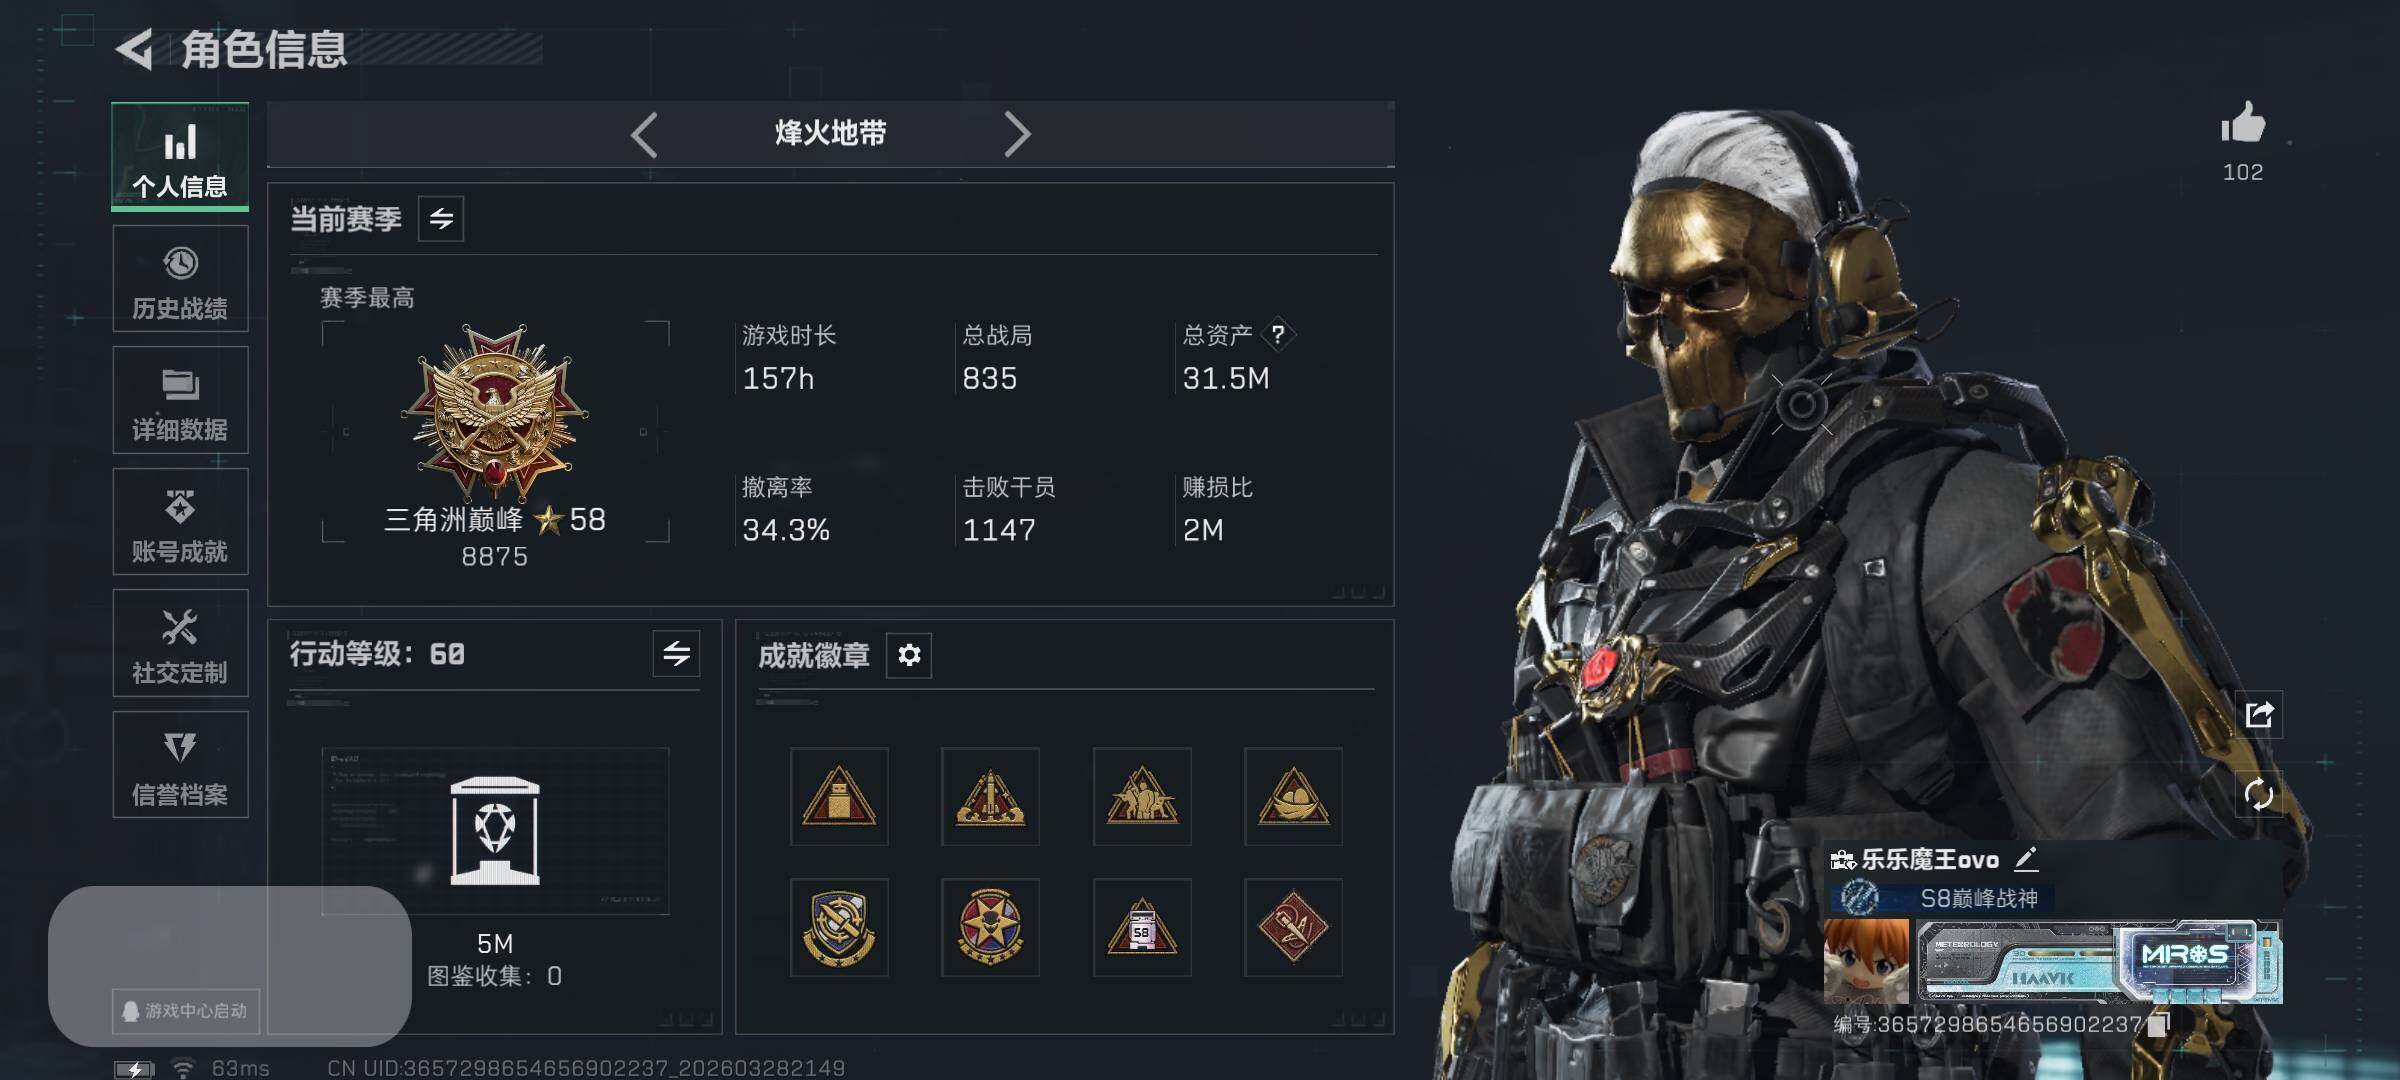The height and width of the screenshot is (1080, 2400).
Task: Click the 信誉档案 sidebar entry
Action: coord(180,765)
